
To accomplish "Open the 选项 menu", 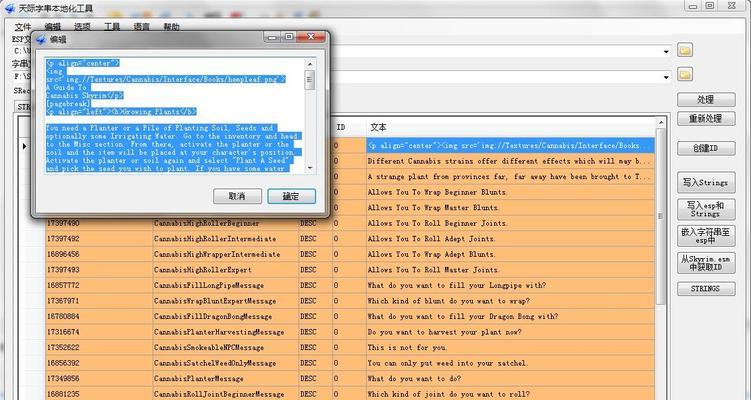I will coord(82,27).
